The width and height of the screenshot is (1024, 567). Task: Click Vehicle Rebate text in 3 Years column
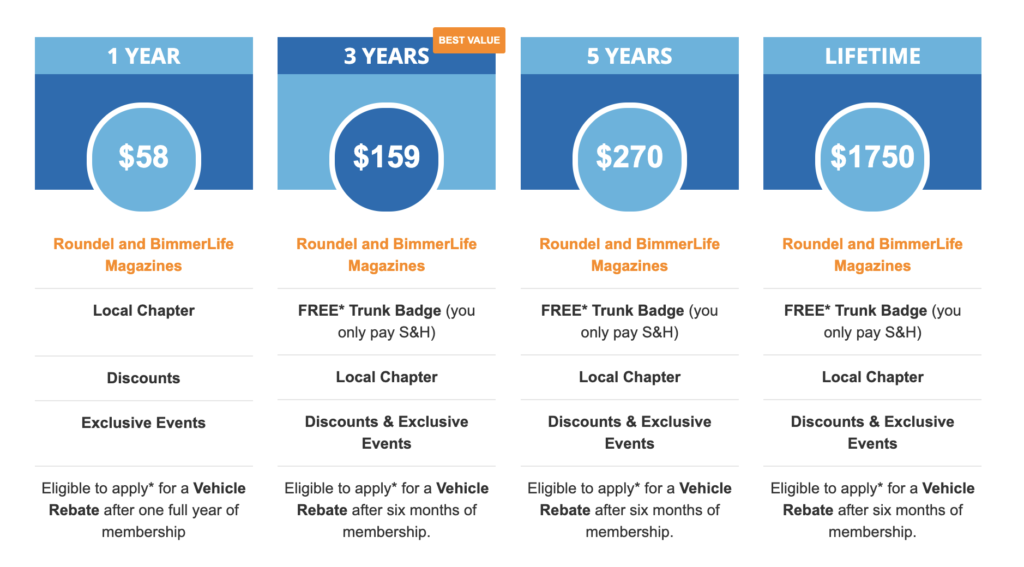coord(387,510)
